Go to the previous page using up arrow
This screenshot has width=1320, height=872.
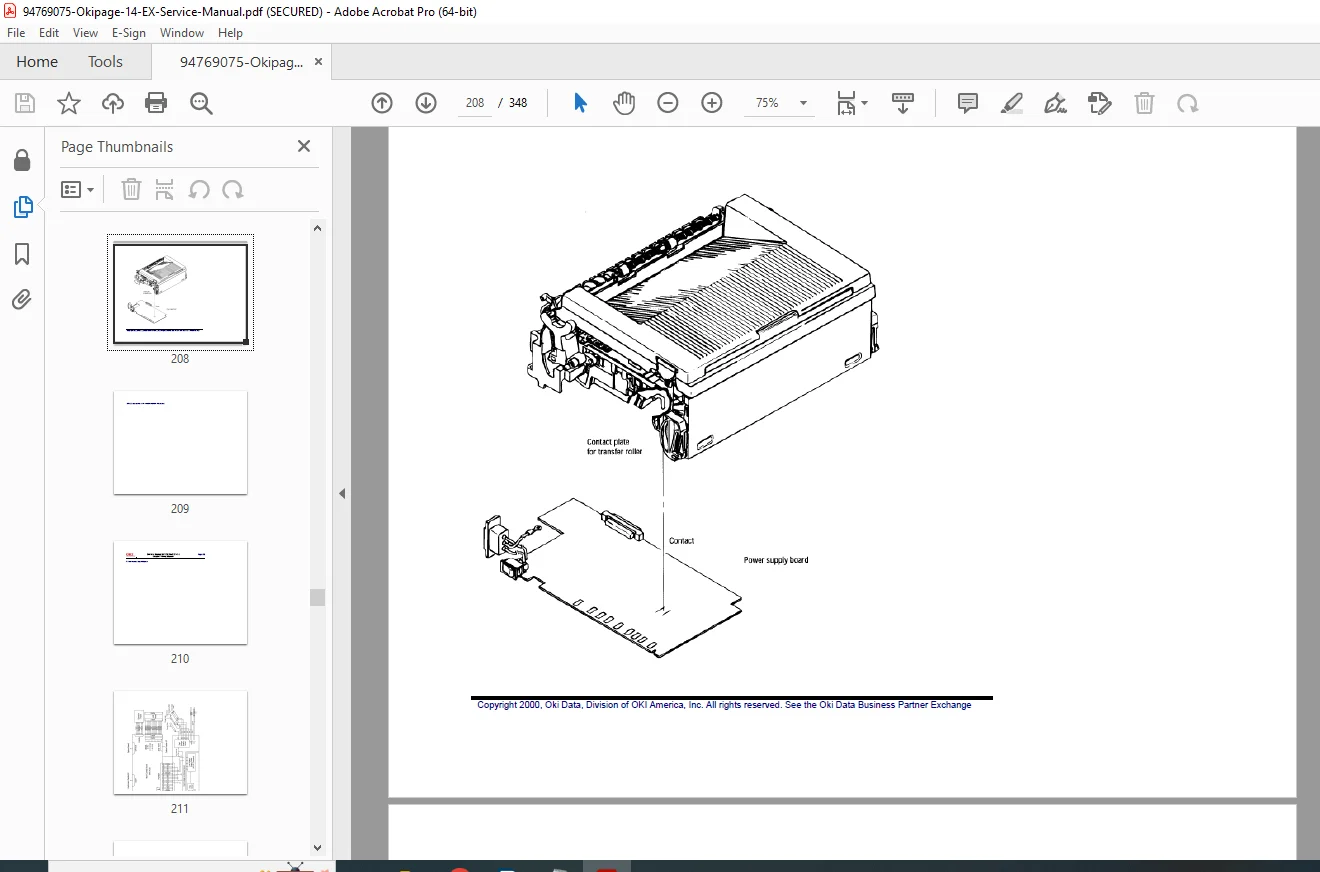[382, 103]
